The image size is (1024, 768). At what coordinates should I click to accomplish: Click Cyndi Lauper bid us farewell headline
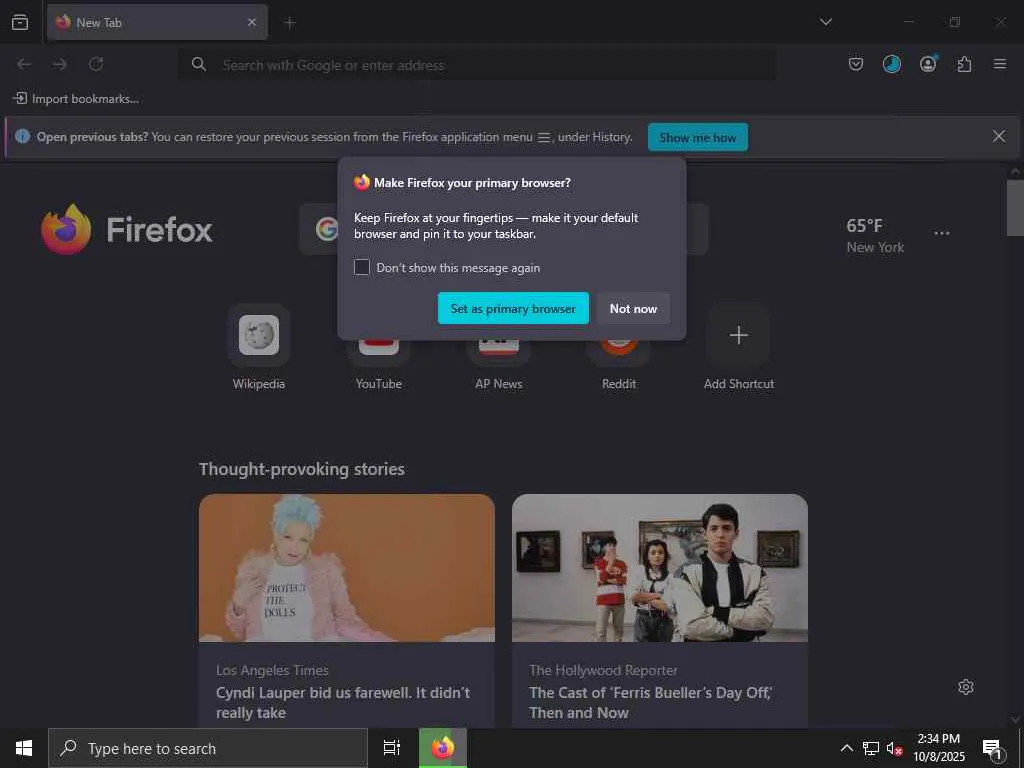(343, 703)
